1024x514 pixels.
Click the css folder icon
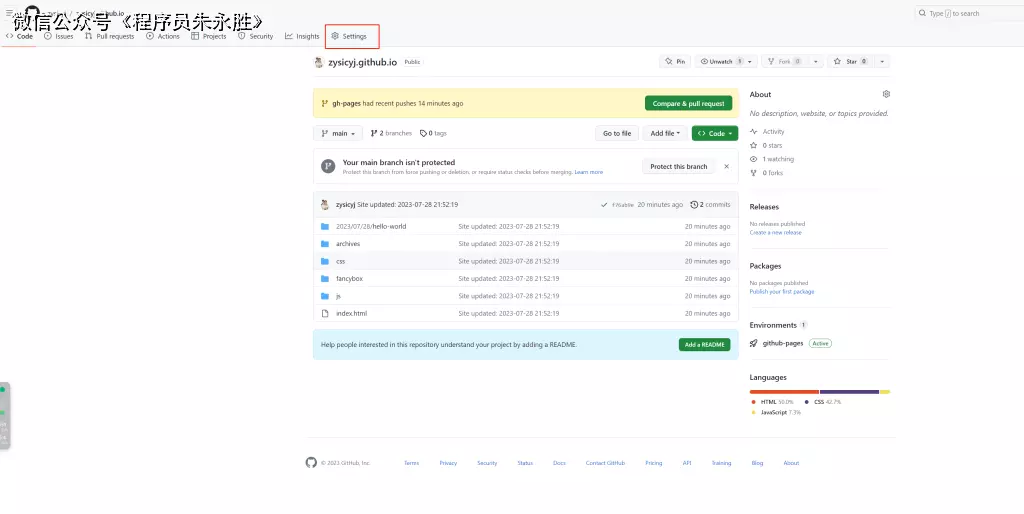click(x=325, y=261)
